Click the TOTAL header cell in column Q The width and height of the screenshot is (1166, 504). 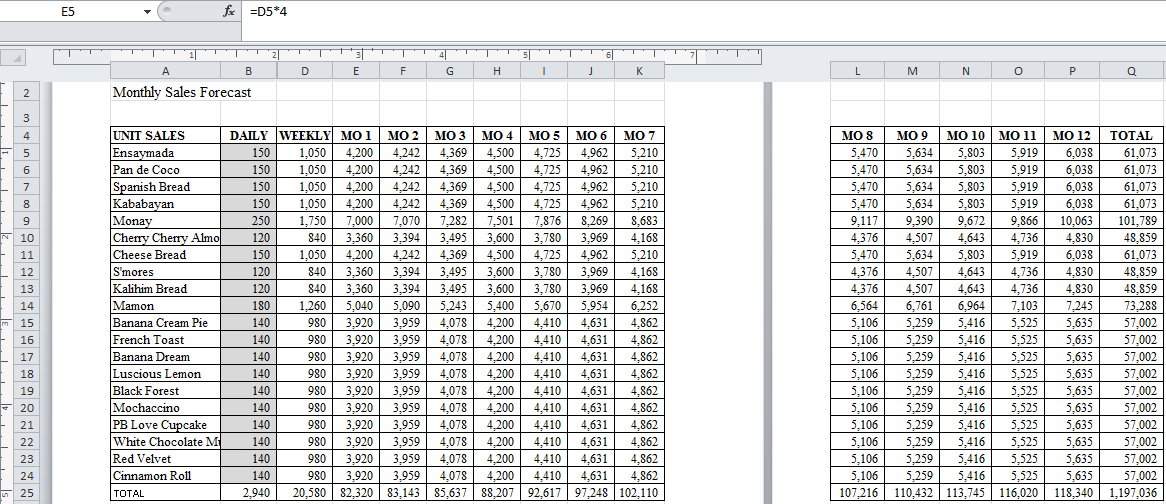1131,136
